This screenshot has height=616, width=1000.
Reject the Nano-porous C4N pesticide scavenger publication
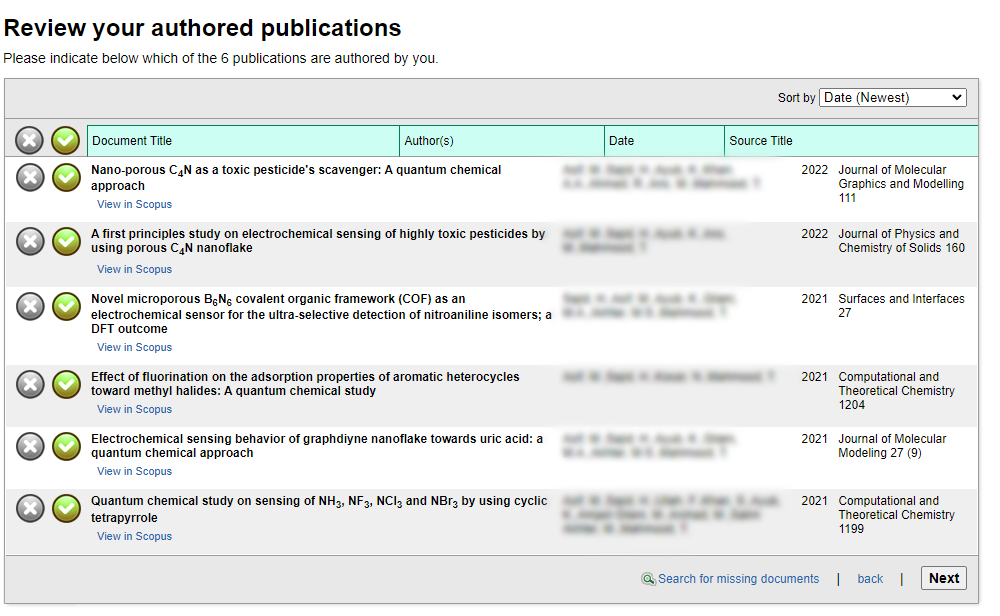[x=30, y=177]
